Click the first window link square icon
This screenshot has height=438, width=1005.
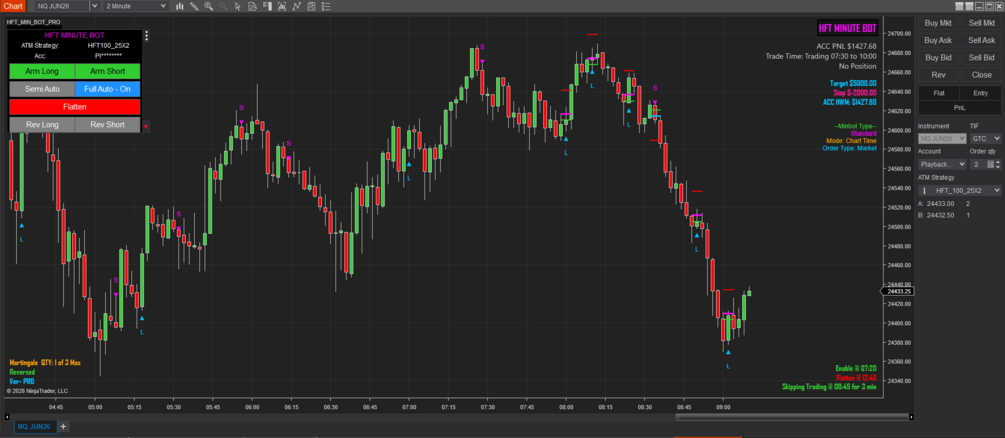pyautogui.click(x=959, y=6)
